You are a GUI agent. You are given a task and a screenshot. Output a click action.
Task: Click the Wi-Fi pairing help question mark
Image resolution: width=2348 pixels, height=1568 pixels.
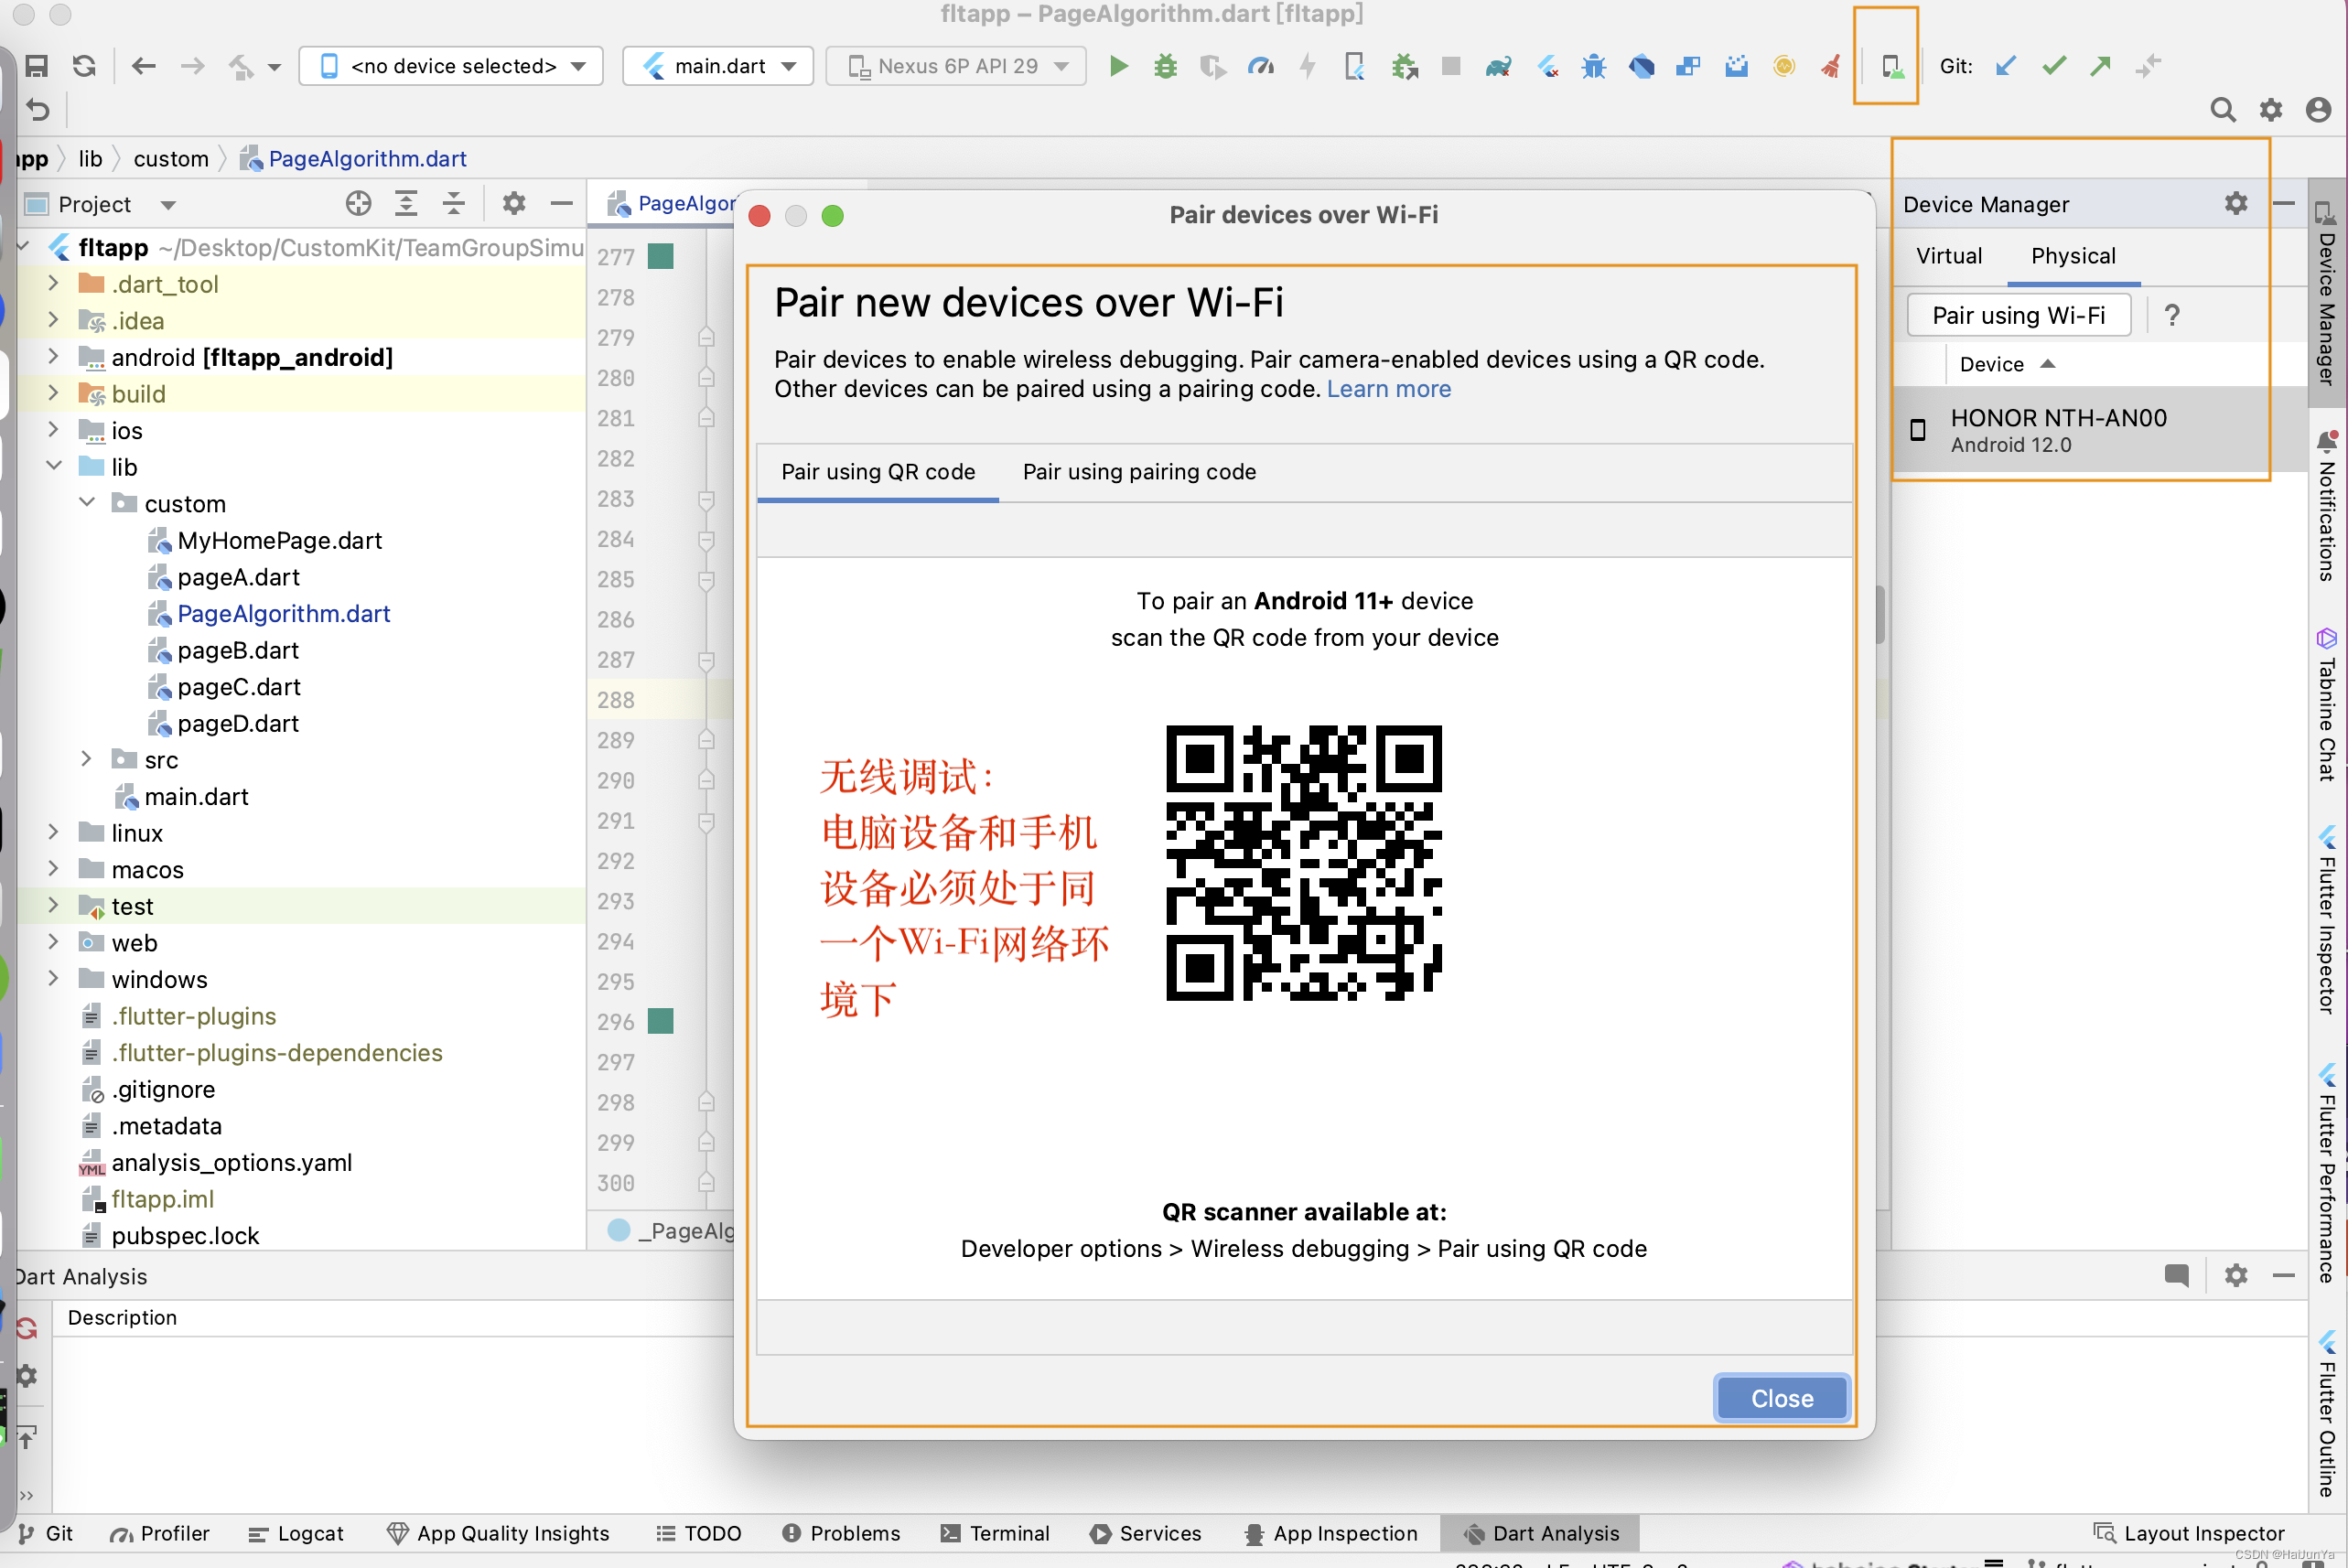tap(2171, 315)
